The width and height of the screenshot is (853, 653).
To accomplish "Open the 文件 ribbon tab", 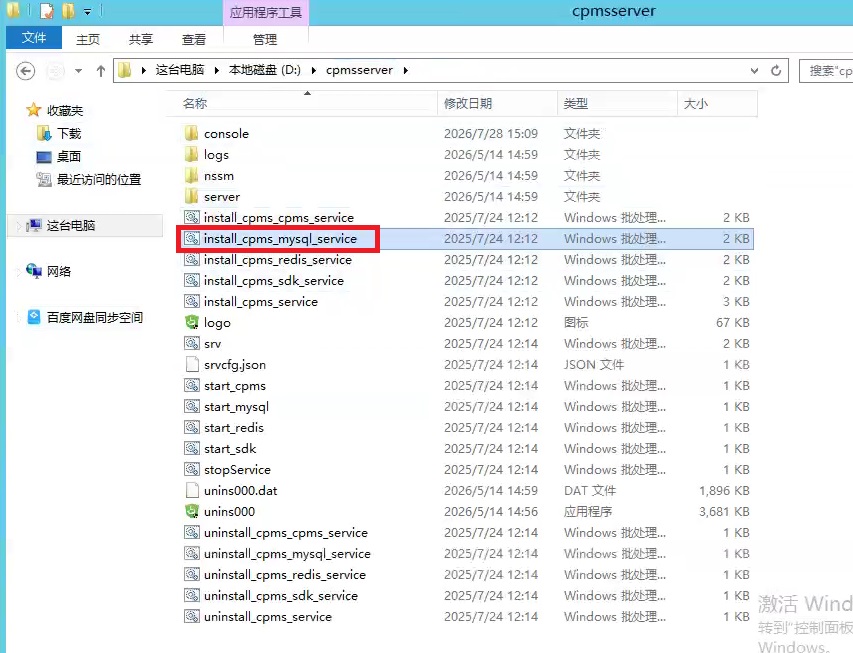I will tap(34, 38).
